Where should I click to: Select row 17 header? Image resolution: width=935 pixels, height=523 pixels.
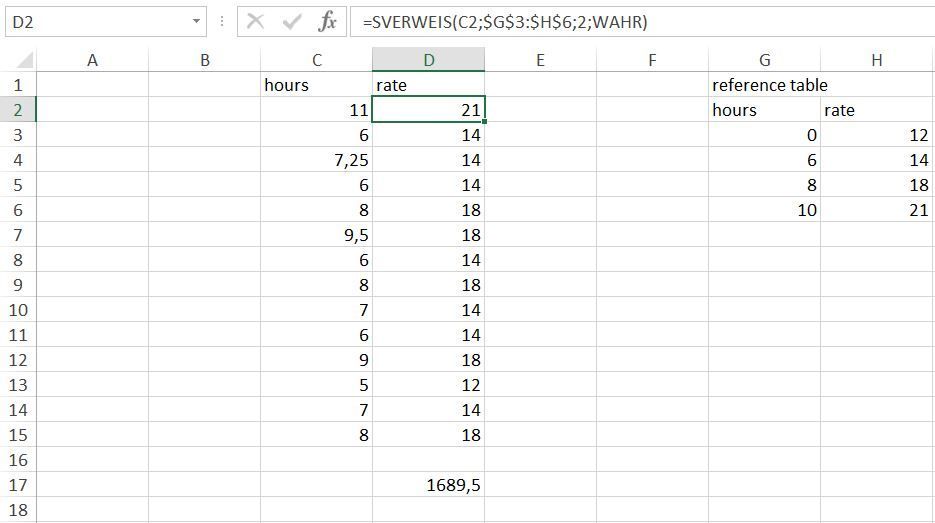[18, 485]
